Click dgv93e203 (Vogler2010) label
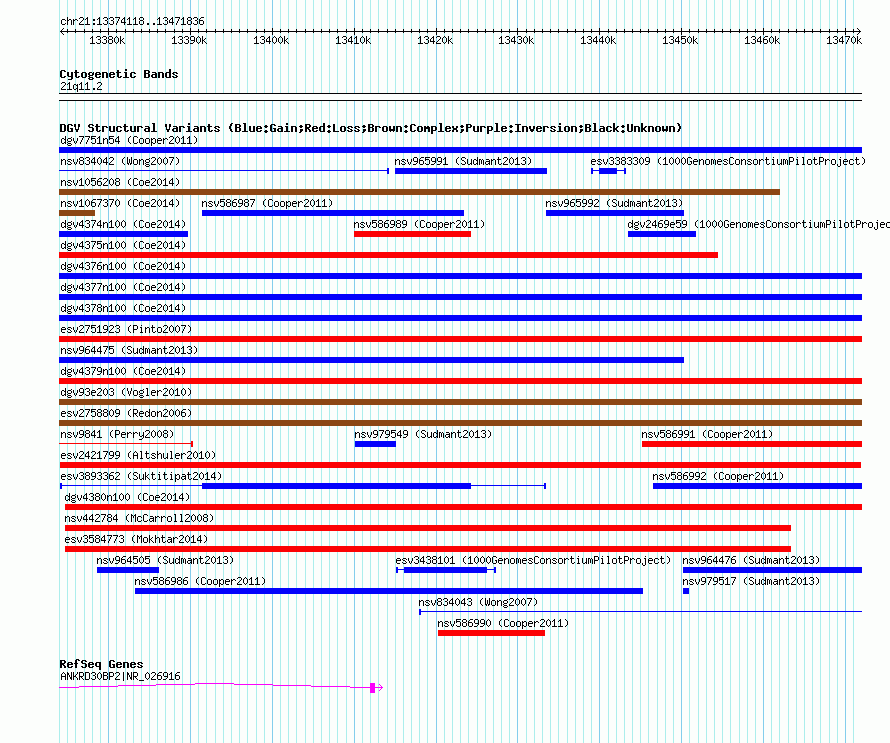The width and height of the screenshot is (890, 743). point(126,392)
